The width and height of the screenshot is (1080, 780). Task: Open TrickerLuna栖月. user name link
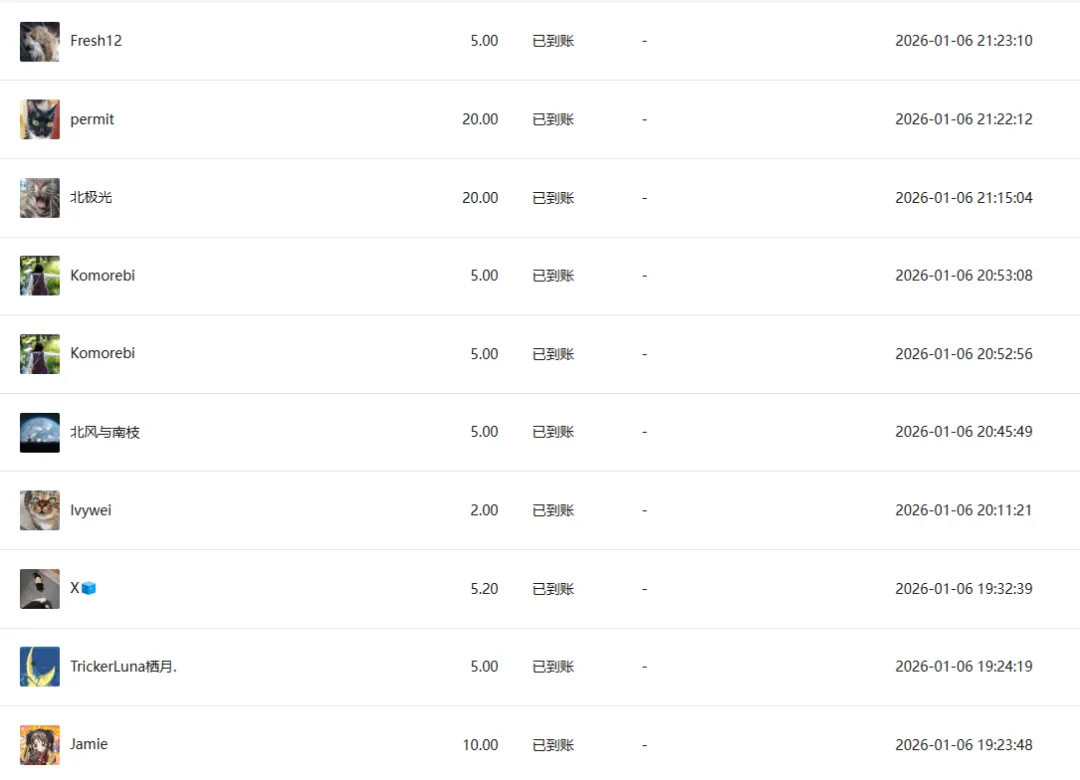tap(123, 666)
